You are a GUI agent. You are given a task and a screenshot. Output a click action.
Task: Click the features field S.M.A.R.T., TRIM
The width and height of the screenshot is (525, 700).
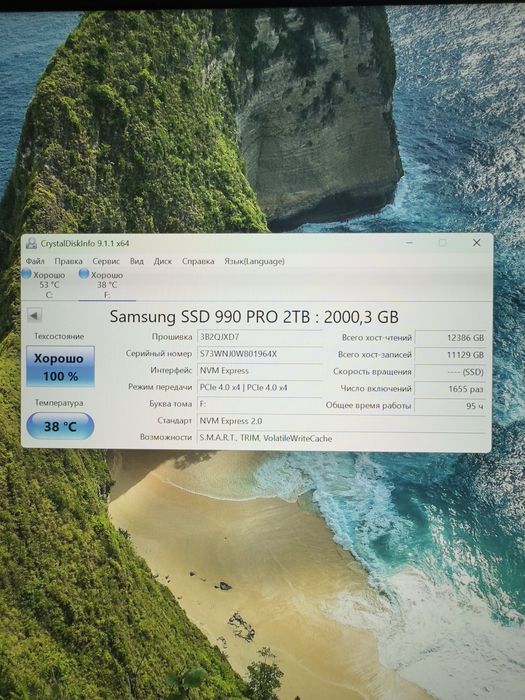(x=342, y=438)
